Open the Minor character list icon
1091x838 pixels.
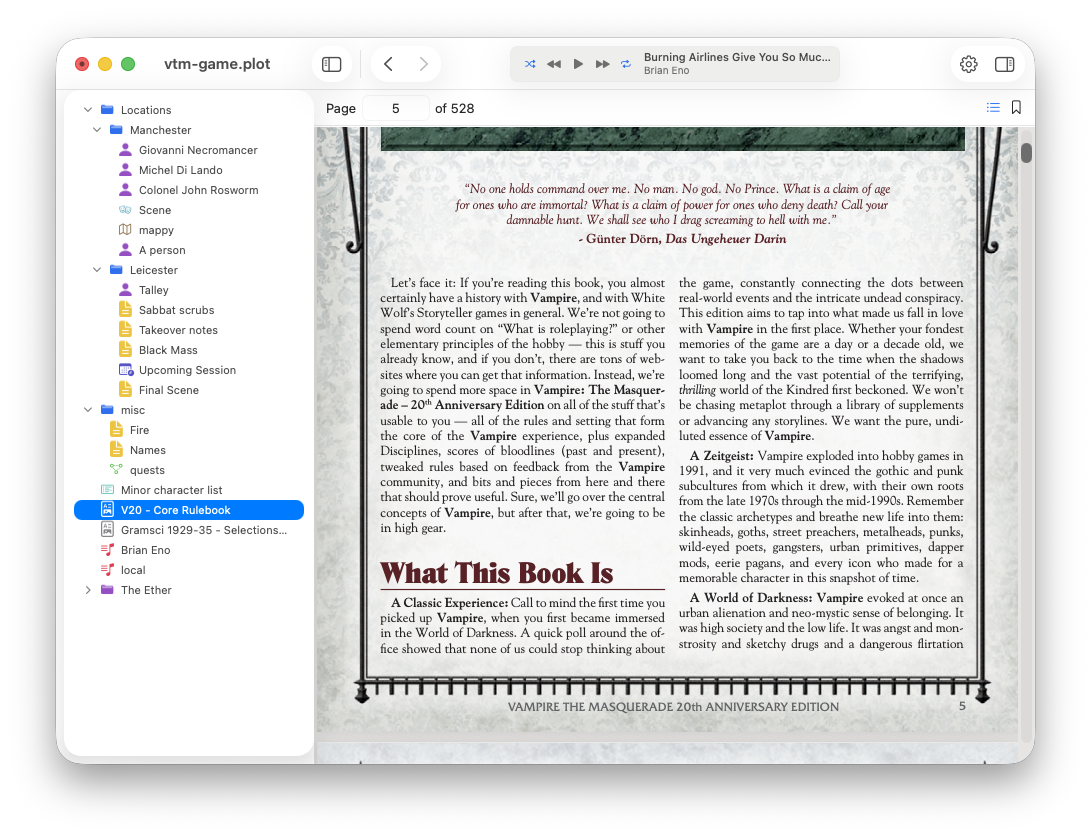[x=107, y=490]
